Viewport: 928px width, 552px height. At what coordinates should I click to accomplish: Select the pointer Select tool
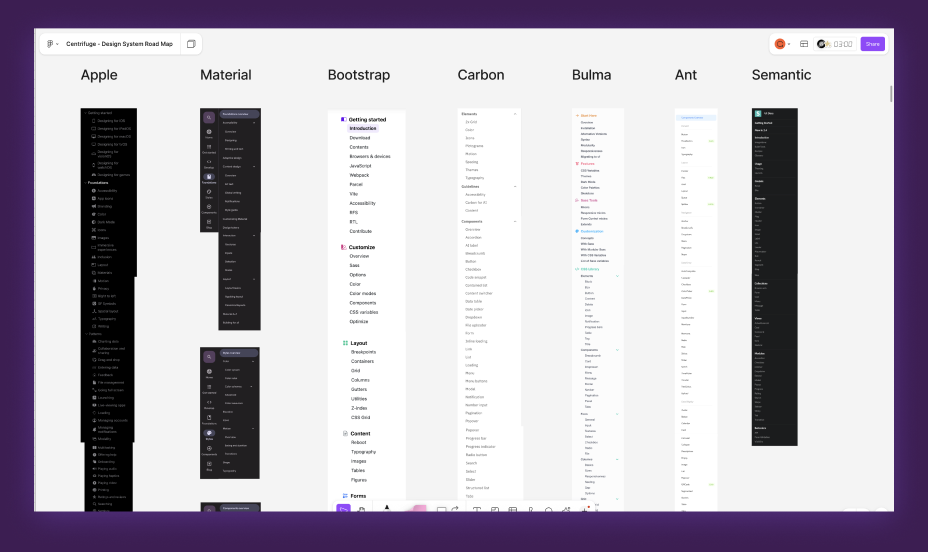pyautogui.click(x=343, y=508)
